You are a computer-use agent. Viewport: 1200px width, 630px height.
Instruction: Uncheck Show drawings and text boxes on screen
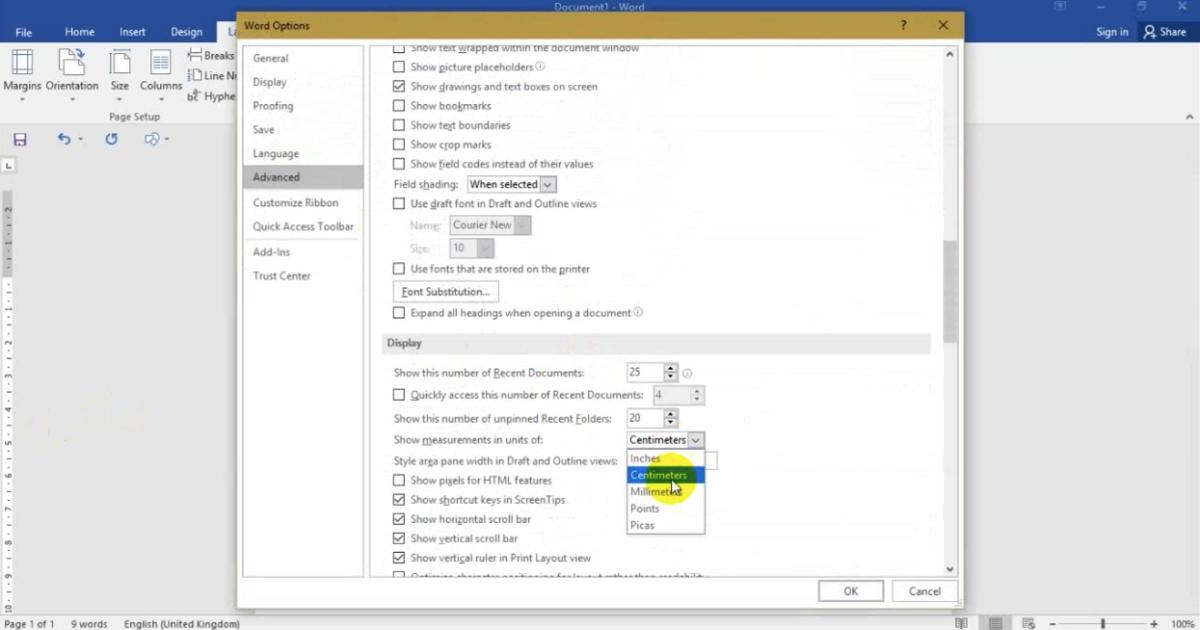(x=400, y=87)
